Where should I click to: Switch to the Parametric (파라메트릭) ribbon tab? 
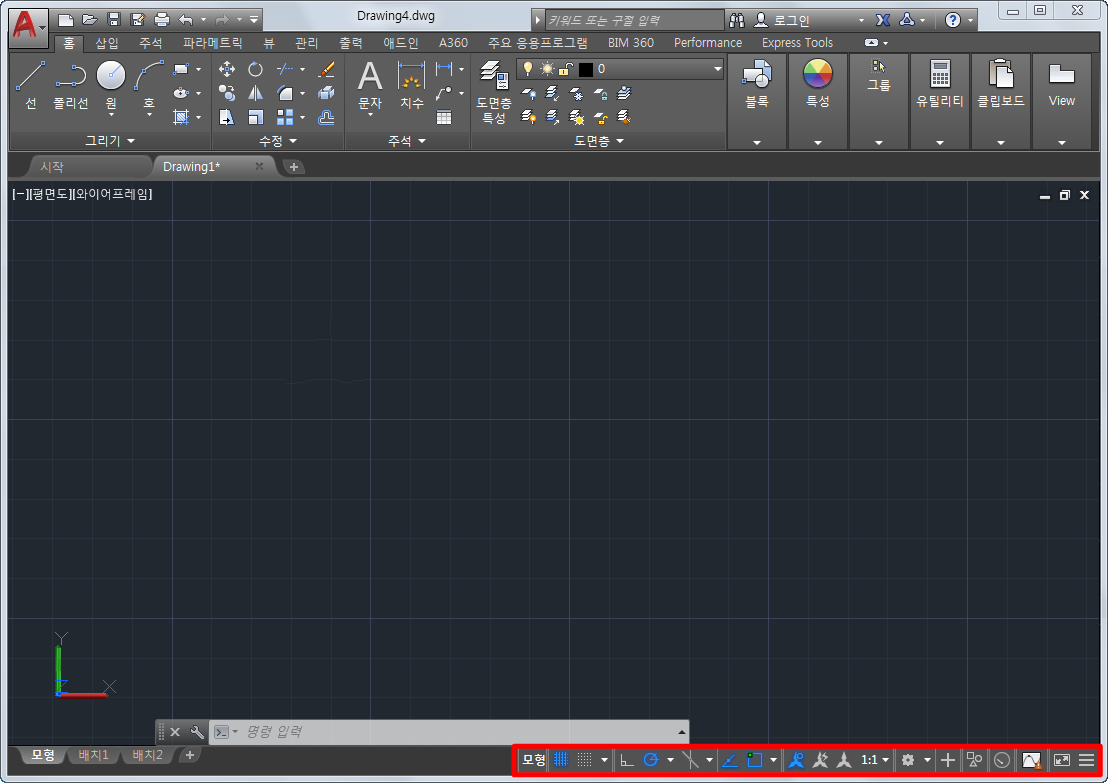pos(213,42)
